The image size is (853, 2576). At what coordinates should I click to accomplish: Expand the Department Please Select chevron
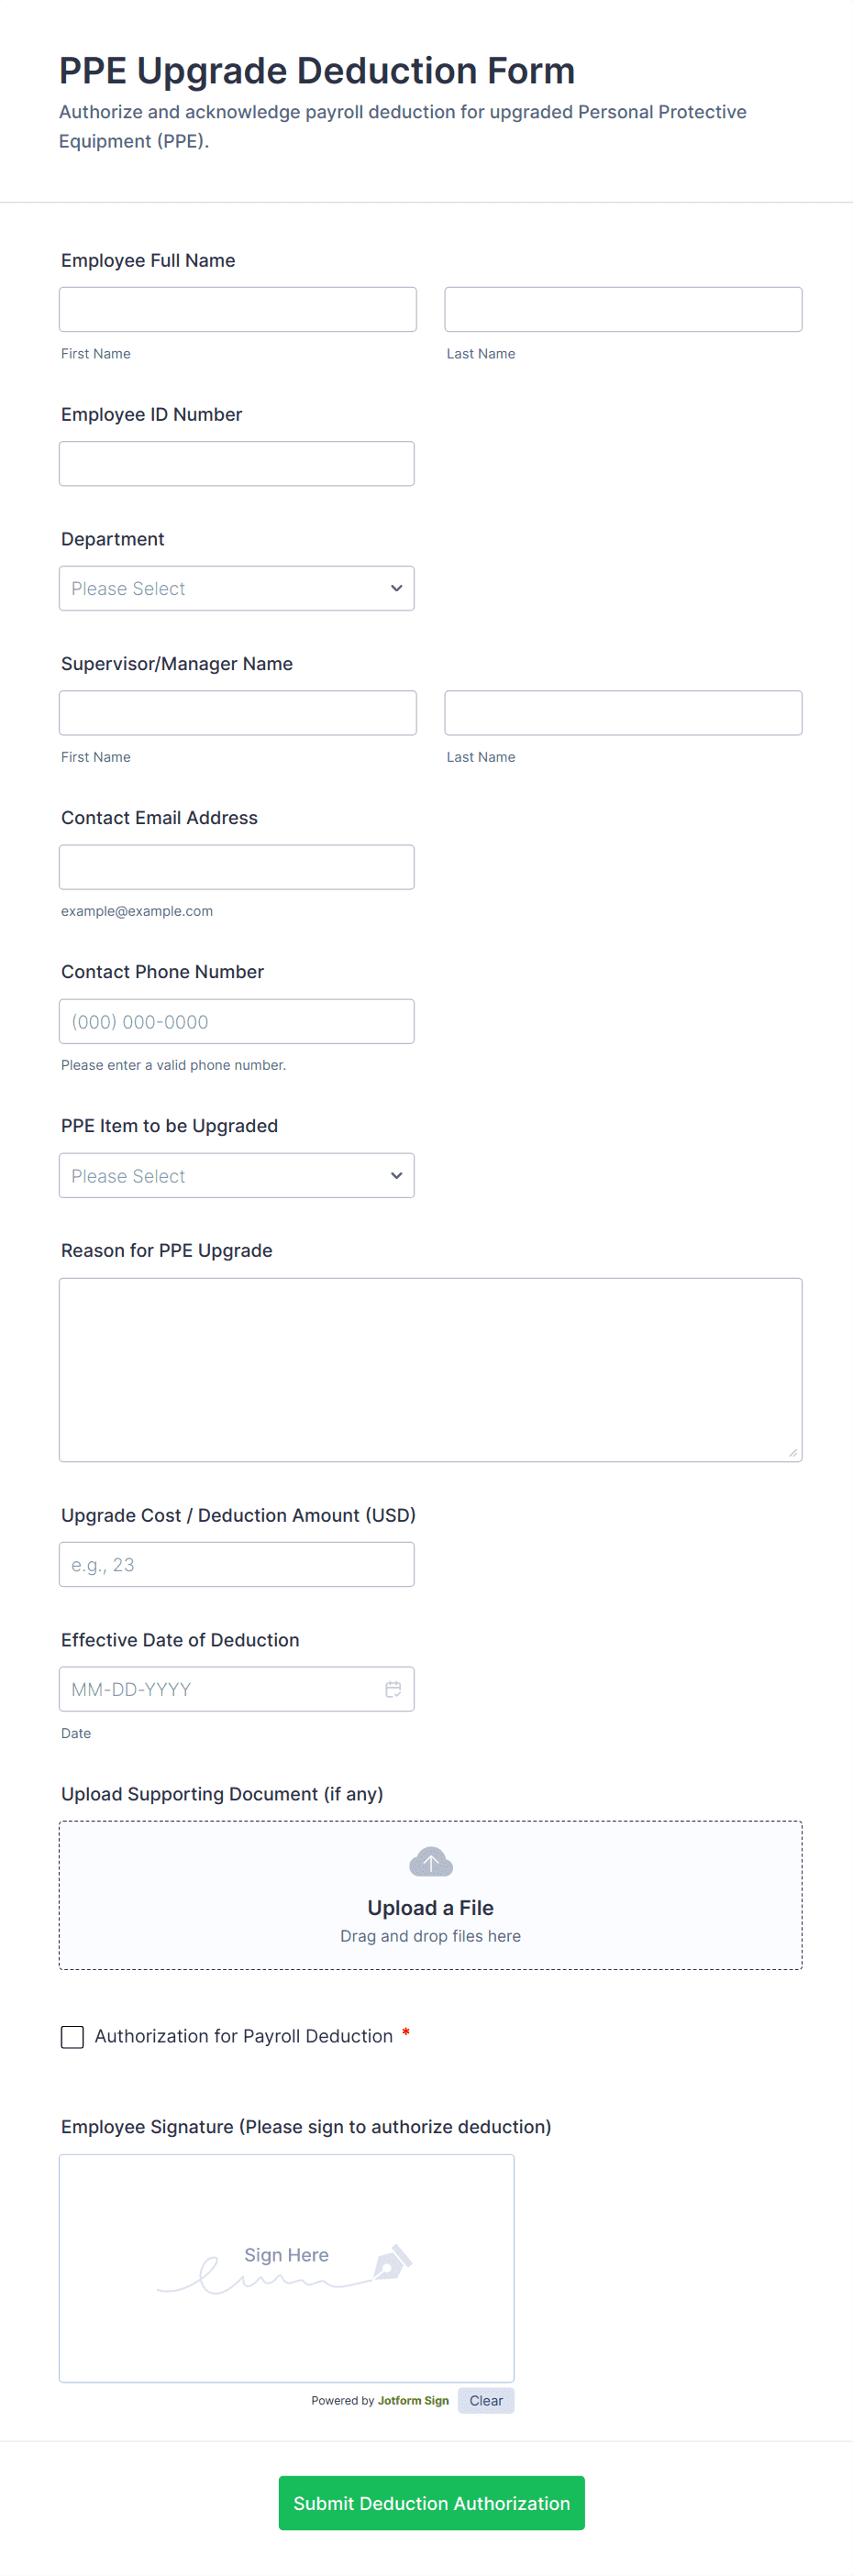[396, 588]
